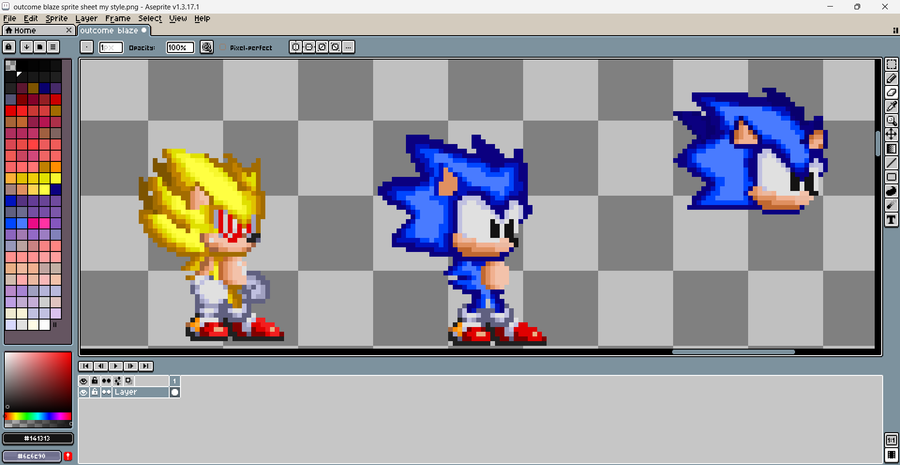Select the Line tool

pyautogui.click(x=891, y=163)
